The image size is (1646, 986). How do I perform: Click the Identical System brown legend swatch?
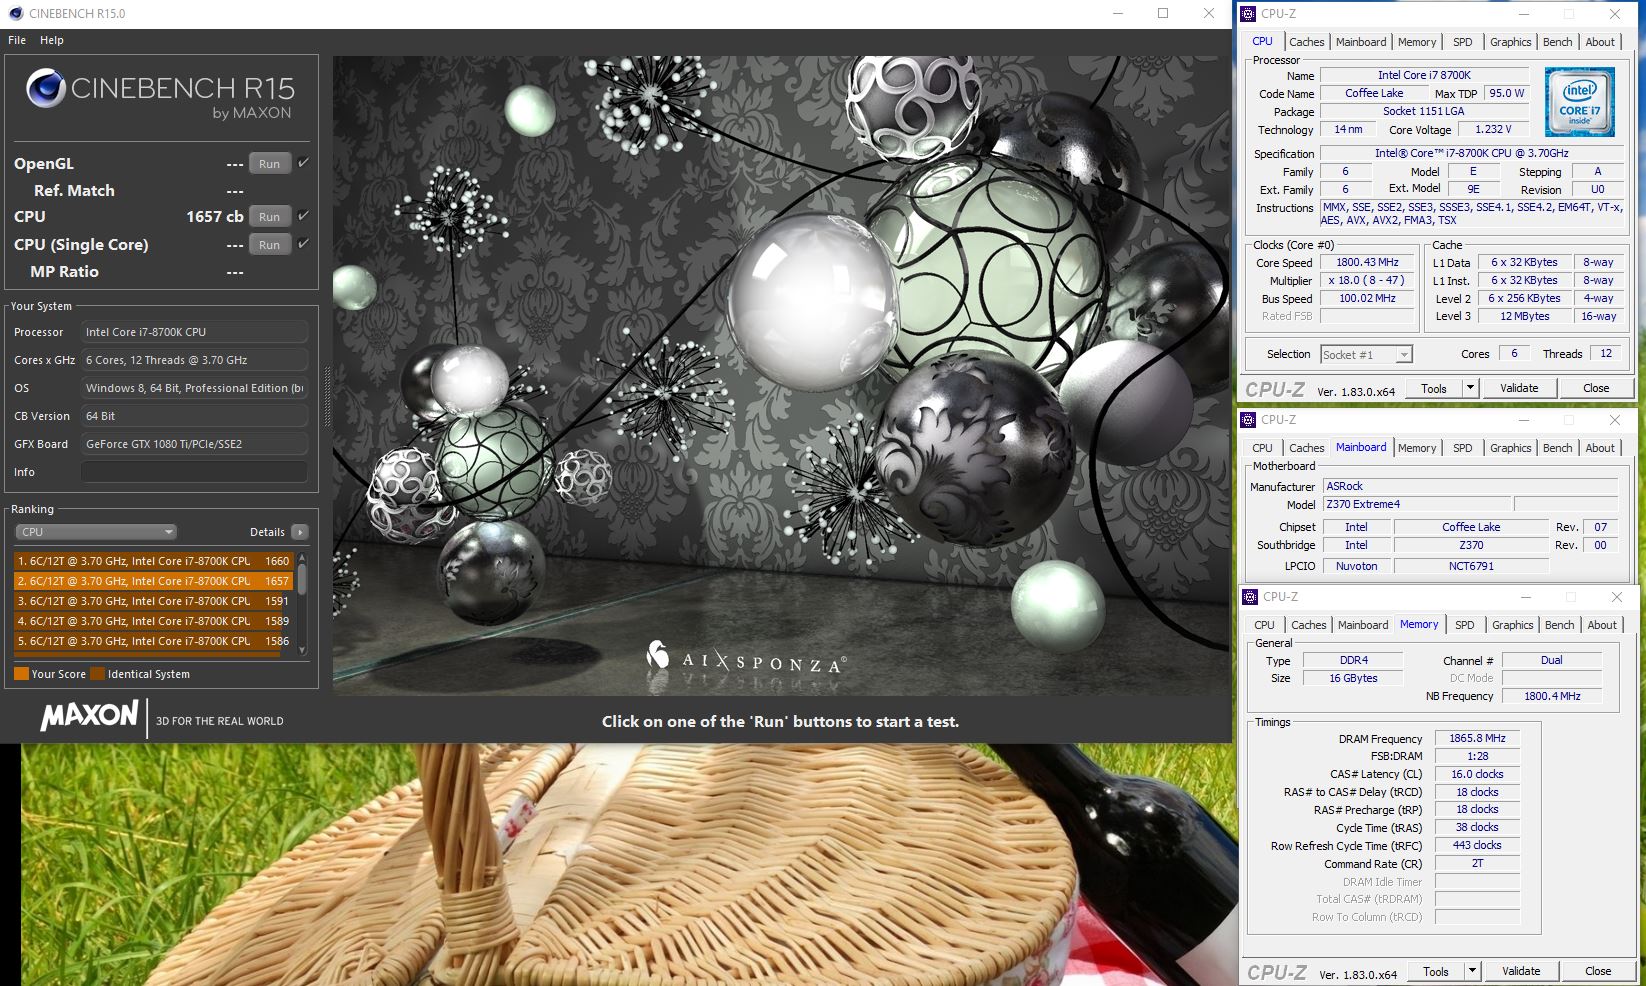click(x=97, y=674)
